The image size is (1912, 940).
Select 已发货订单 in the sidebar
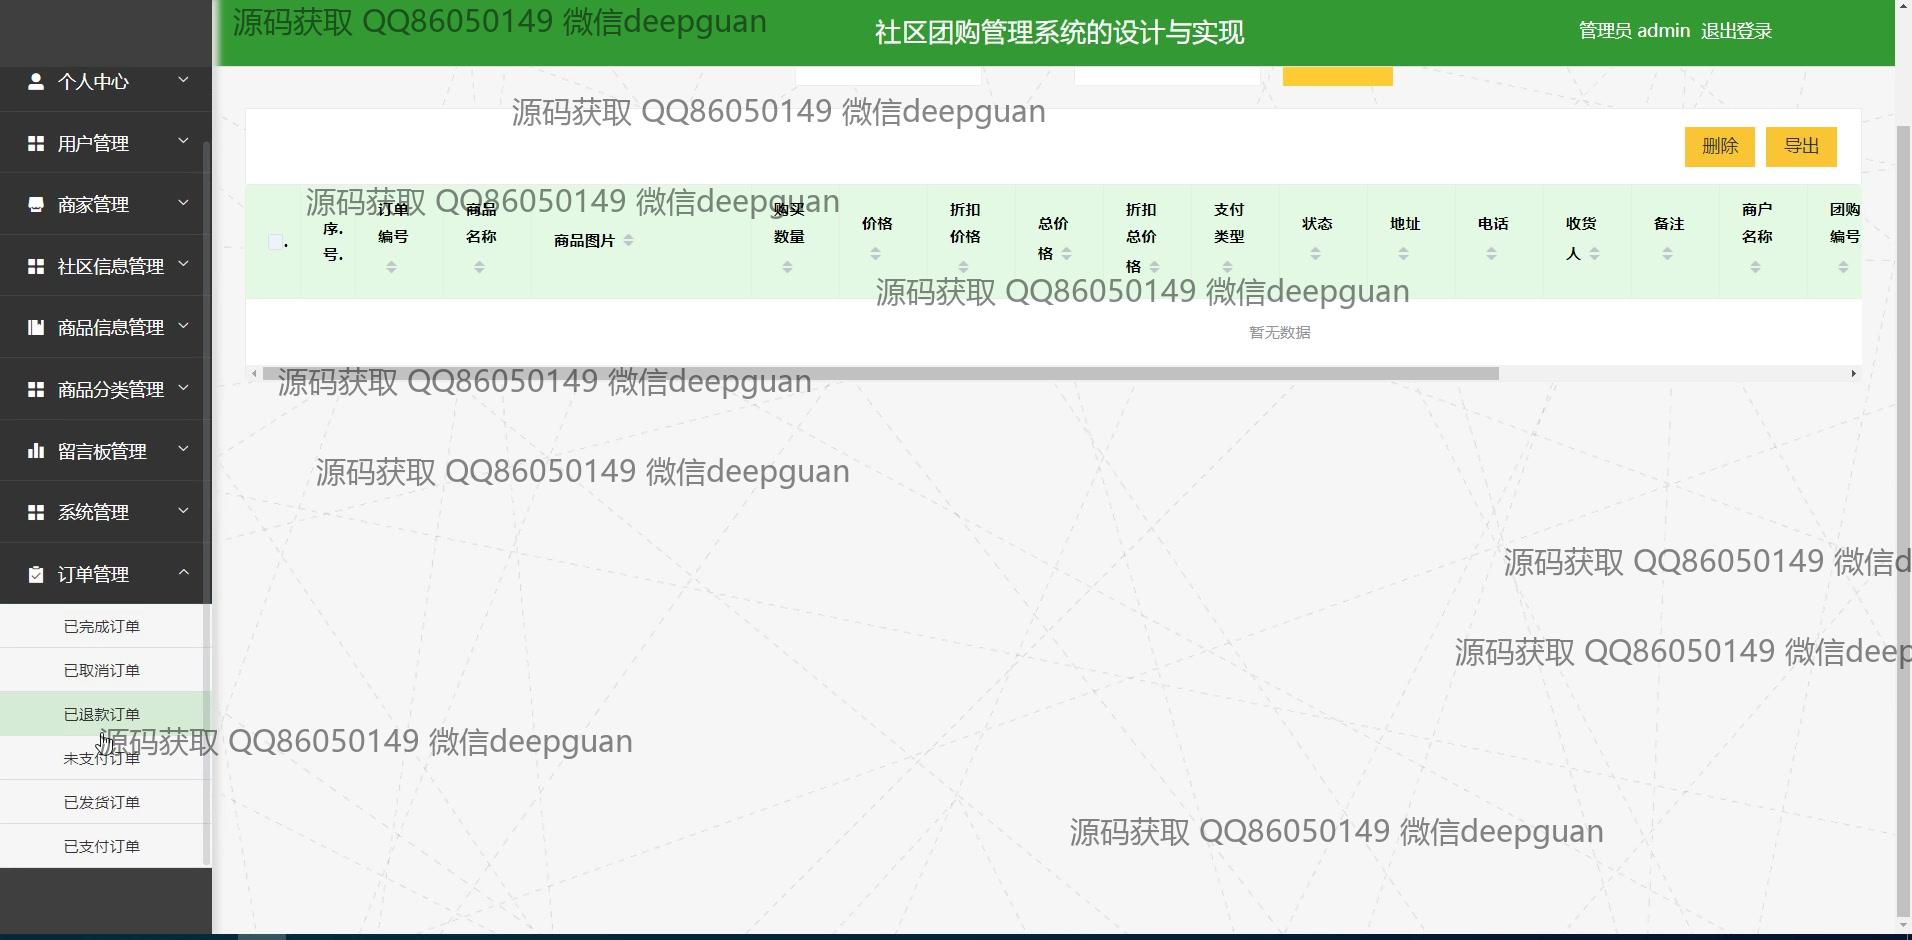click(102, 803)
